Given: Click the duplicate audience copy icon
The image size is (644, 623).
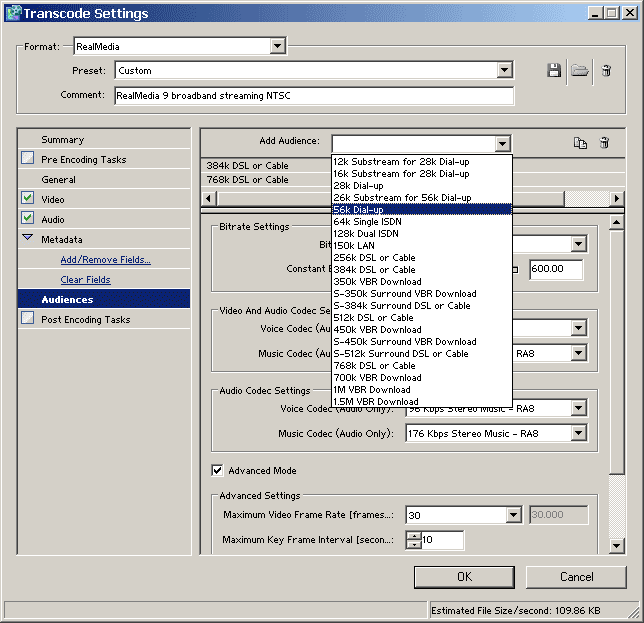Looking at the screenshot, I should point(580,143).
